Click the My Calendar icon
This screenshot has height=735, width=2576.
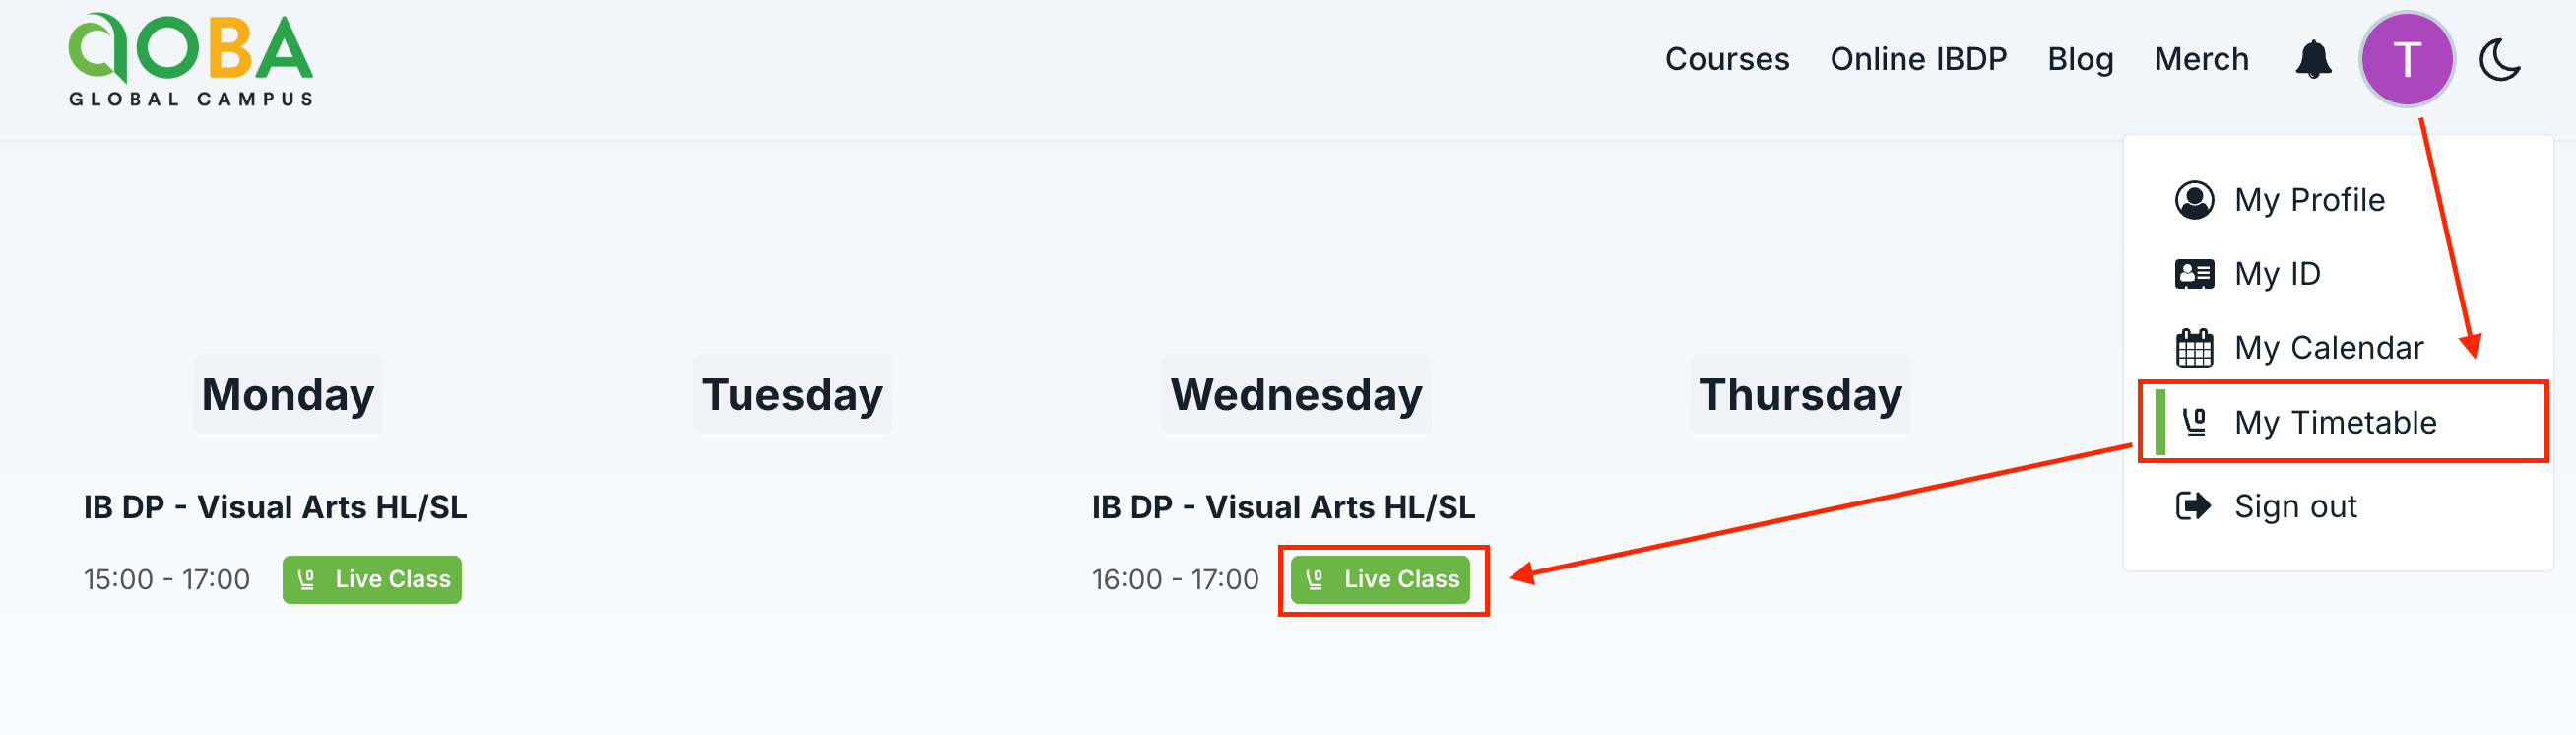pyautogui.click(x=2194, y=348)
